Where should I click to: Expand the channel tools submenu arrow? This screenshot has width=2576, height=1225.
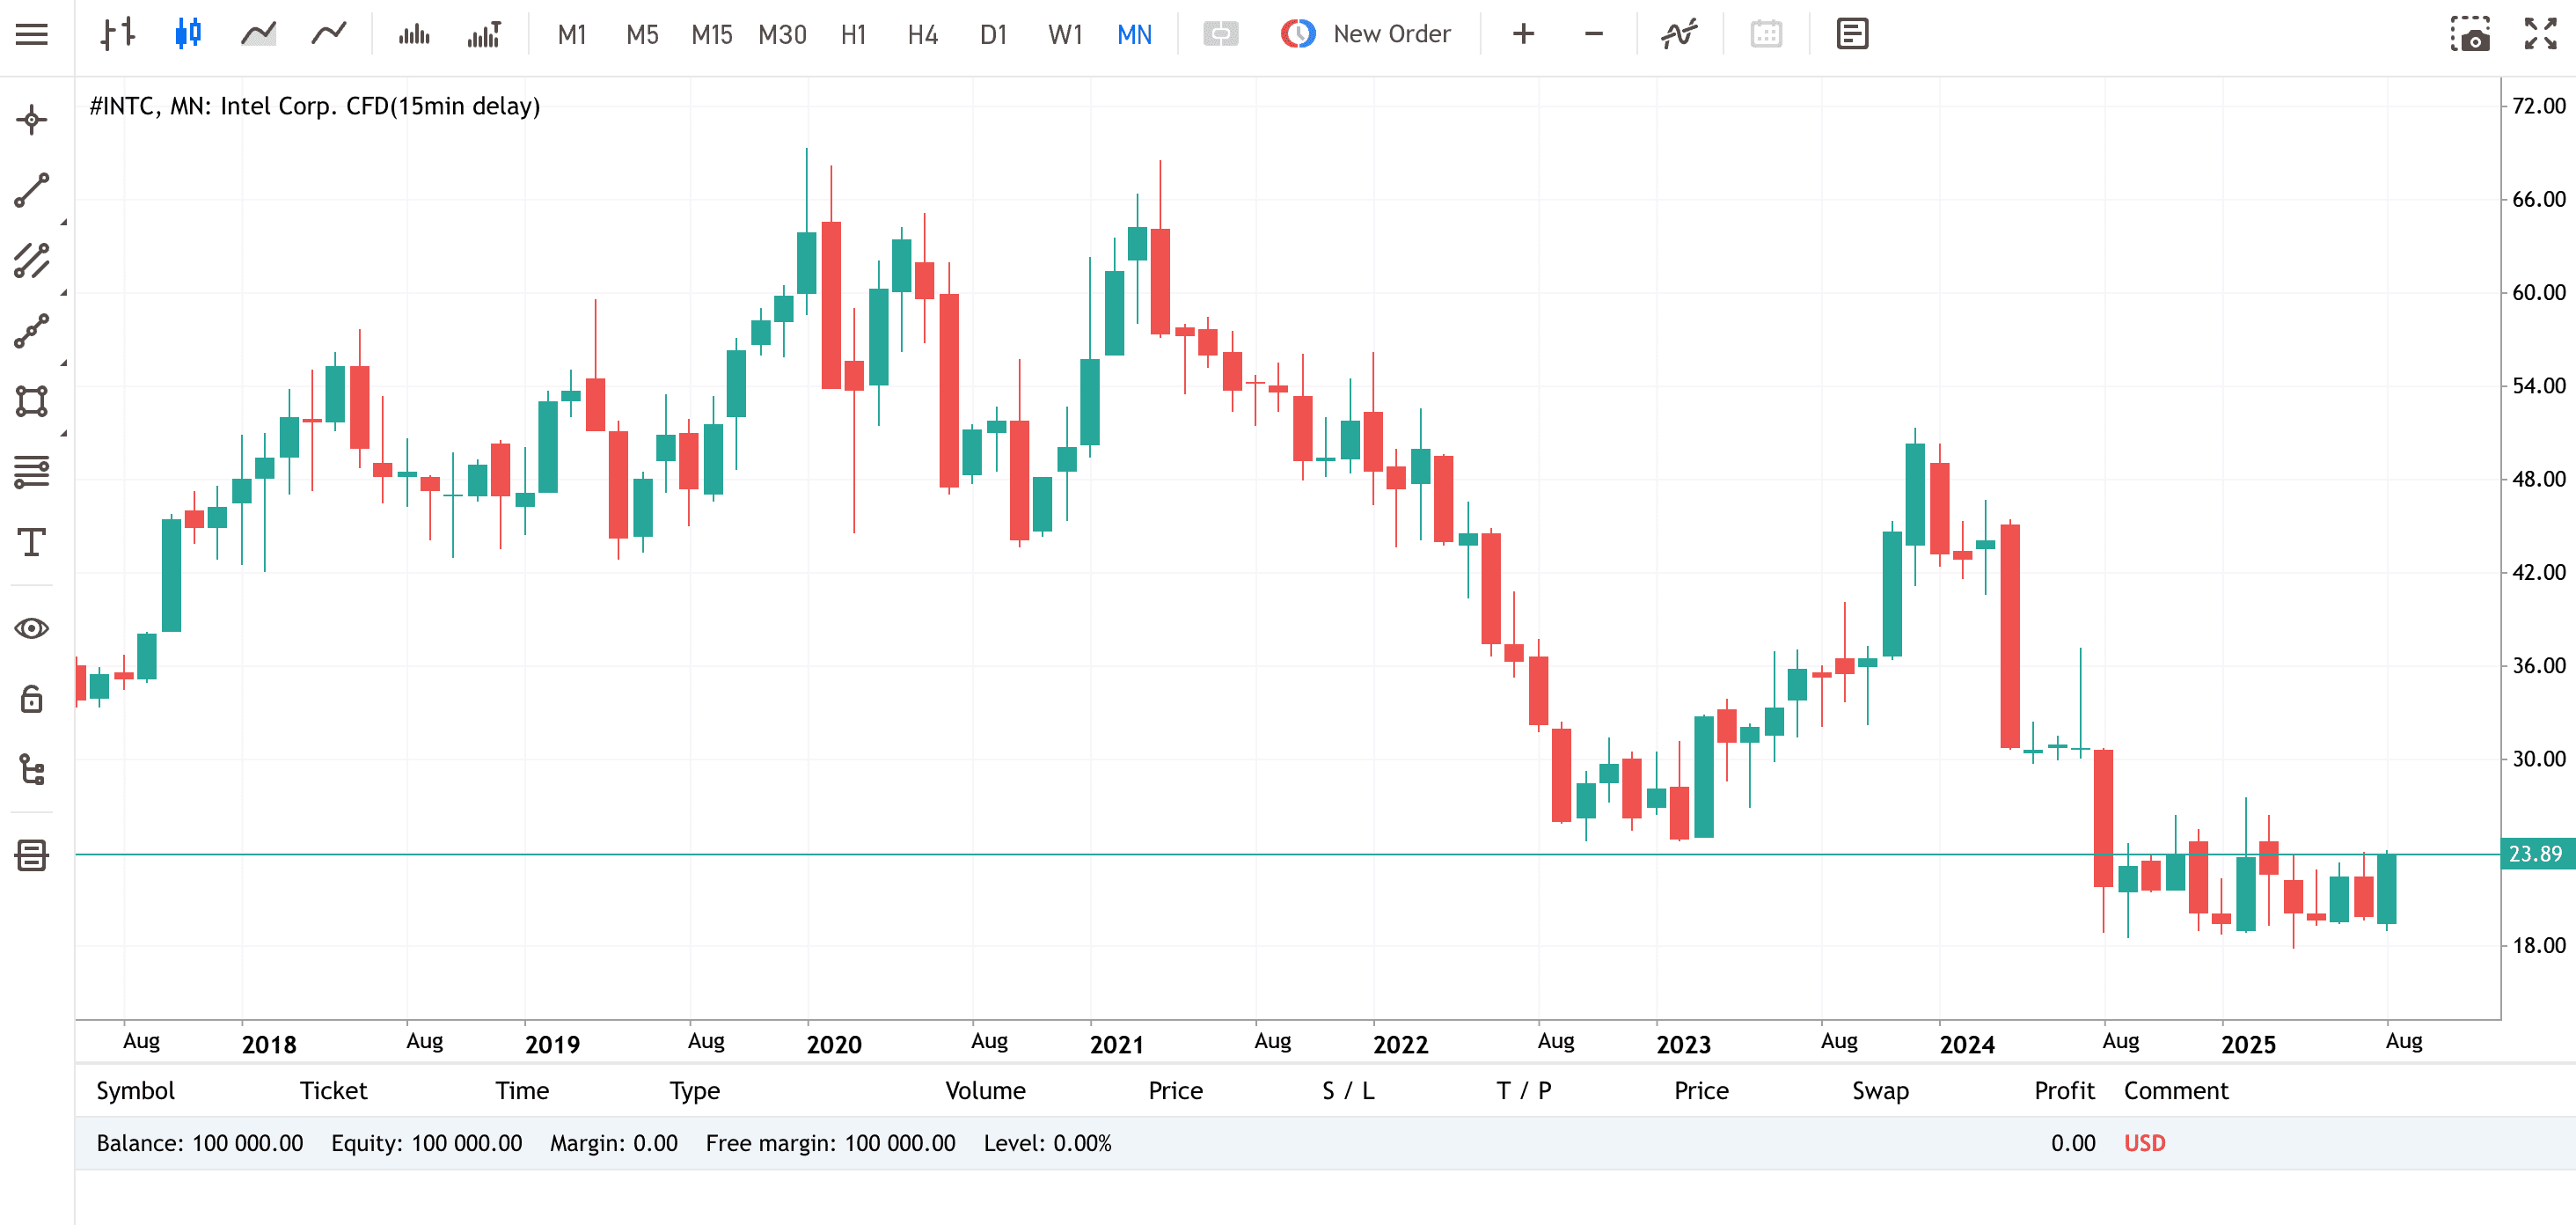coord(64,292)
